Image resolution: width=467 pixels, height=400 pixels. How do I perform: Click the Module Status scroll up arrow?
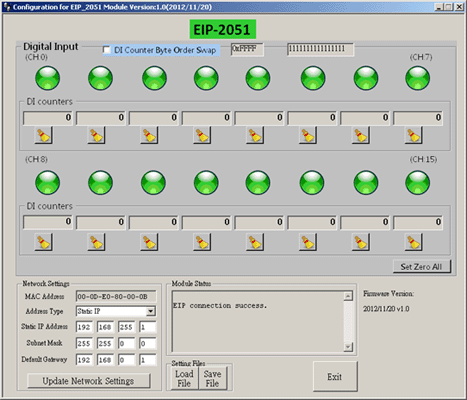[348, 296]
